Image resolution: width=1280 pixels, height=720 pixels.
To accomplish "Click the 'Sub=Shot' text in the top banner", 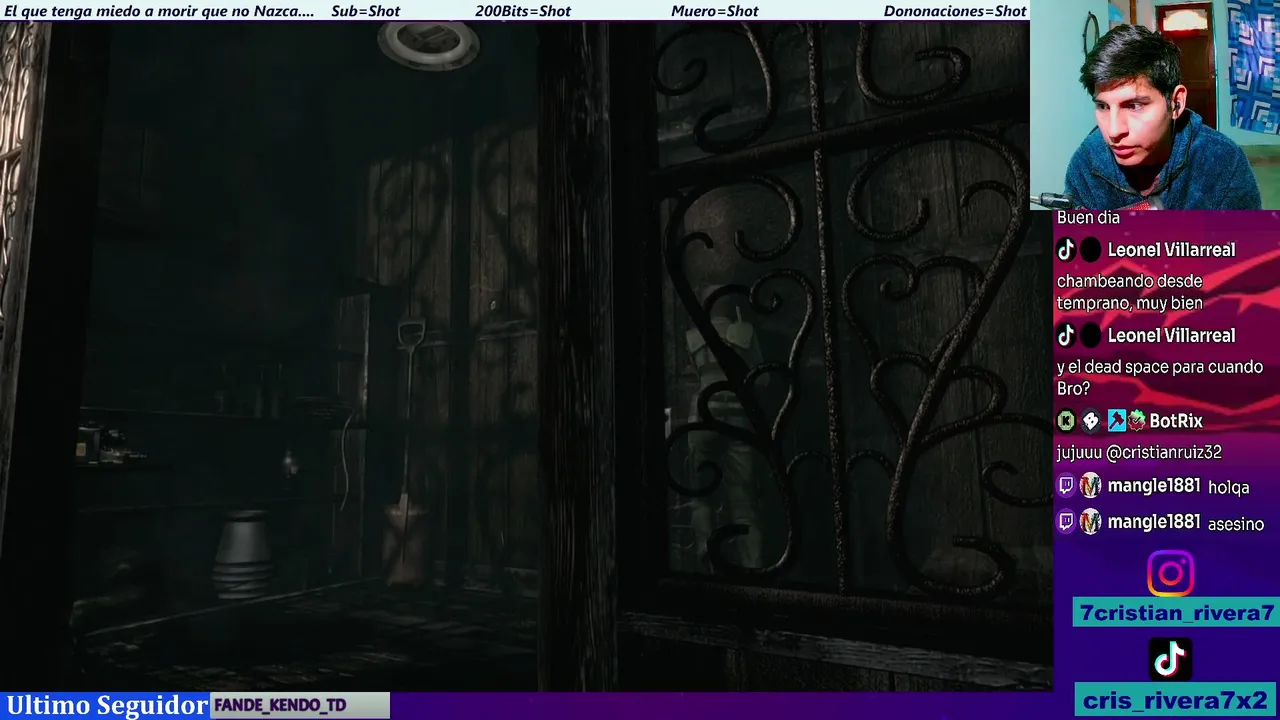I will (365, 11).
